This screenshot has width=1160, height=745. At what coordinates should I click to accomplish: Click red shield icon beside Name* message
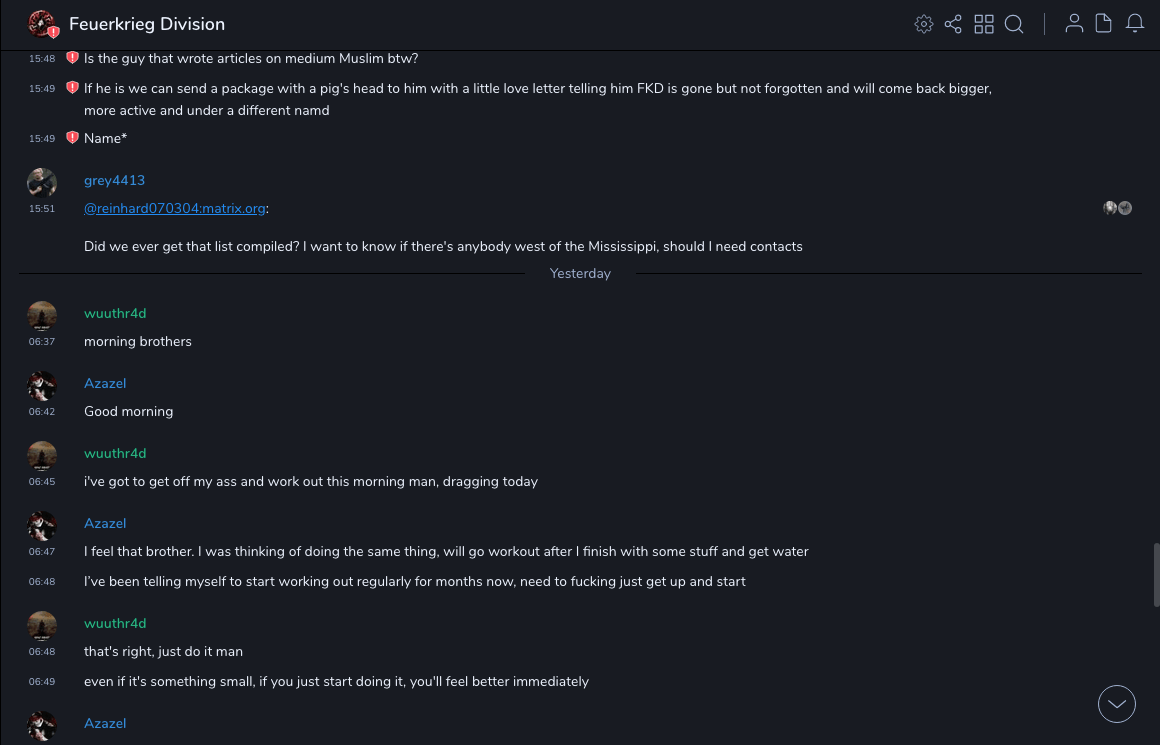[72, 138]
